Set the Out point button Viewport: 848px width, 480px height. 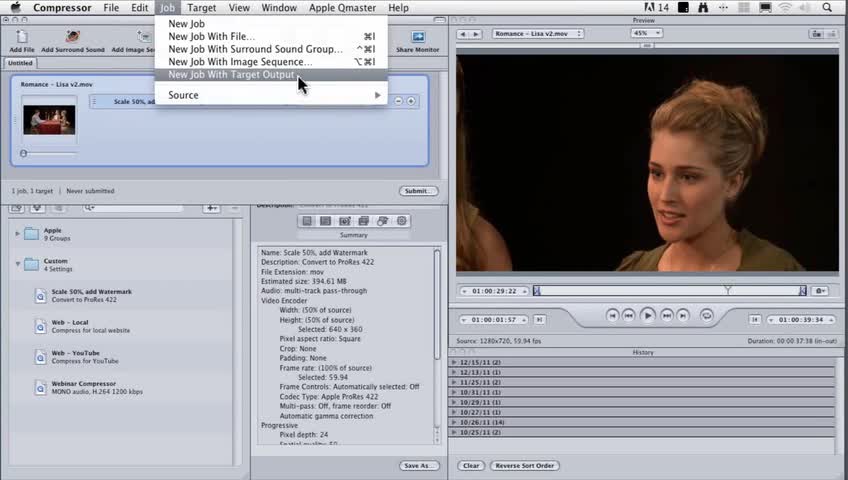(755, 319)
